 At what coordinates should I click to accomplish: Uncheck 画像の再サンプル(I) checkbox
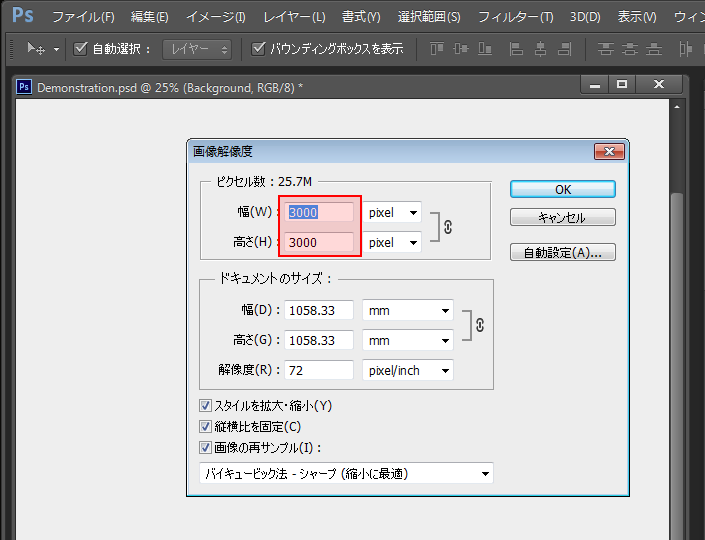point(205,447)
